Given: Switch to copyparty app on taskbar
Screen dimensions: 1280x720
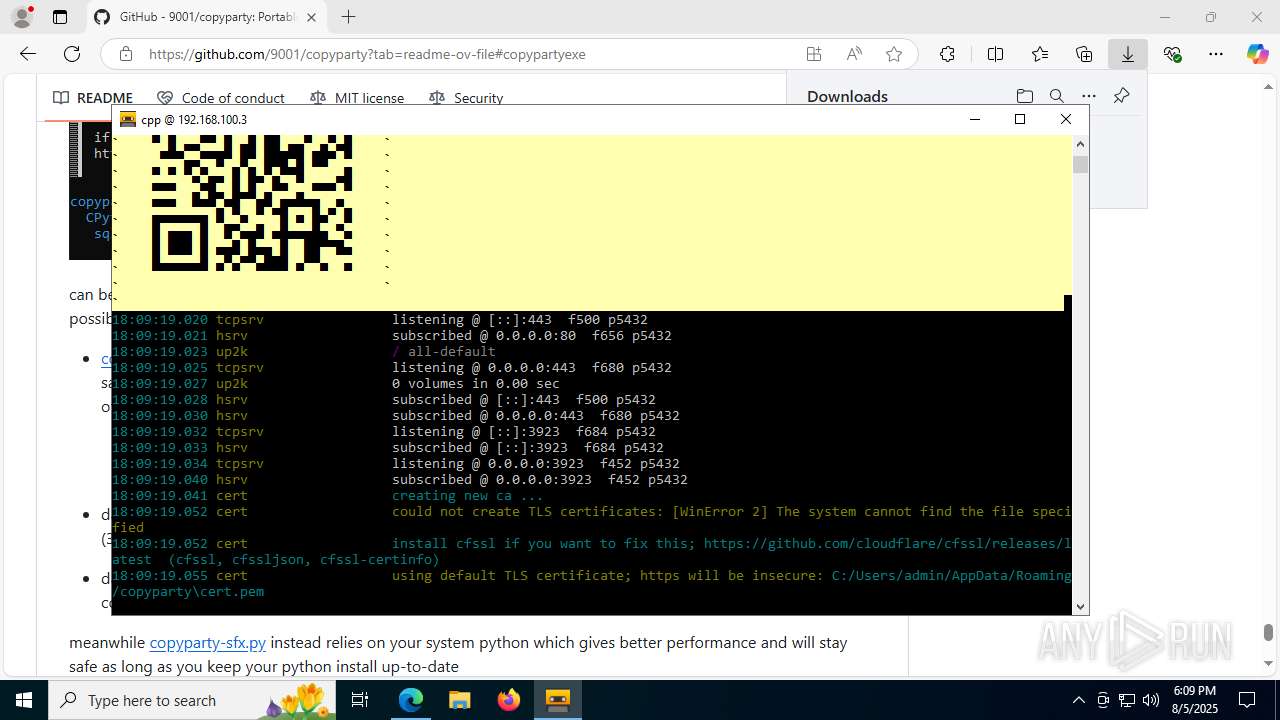Looking at the screenshot, I should pyautogui.click(x=557, y=700).
